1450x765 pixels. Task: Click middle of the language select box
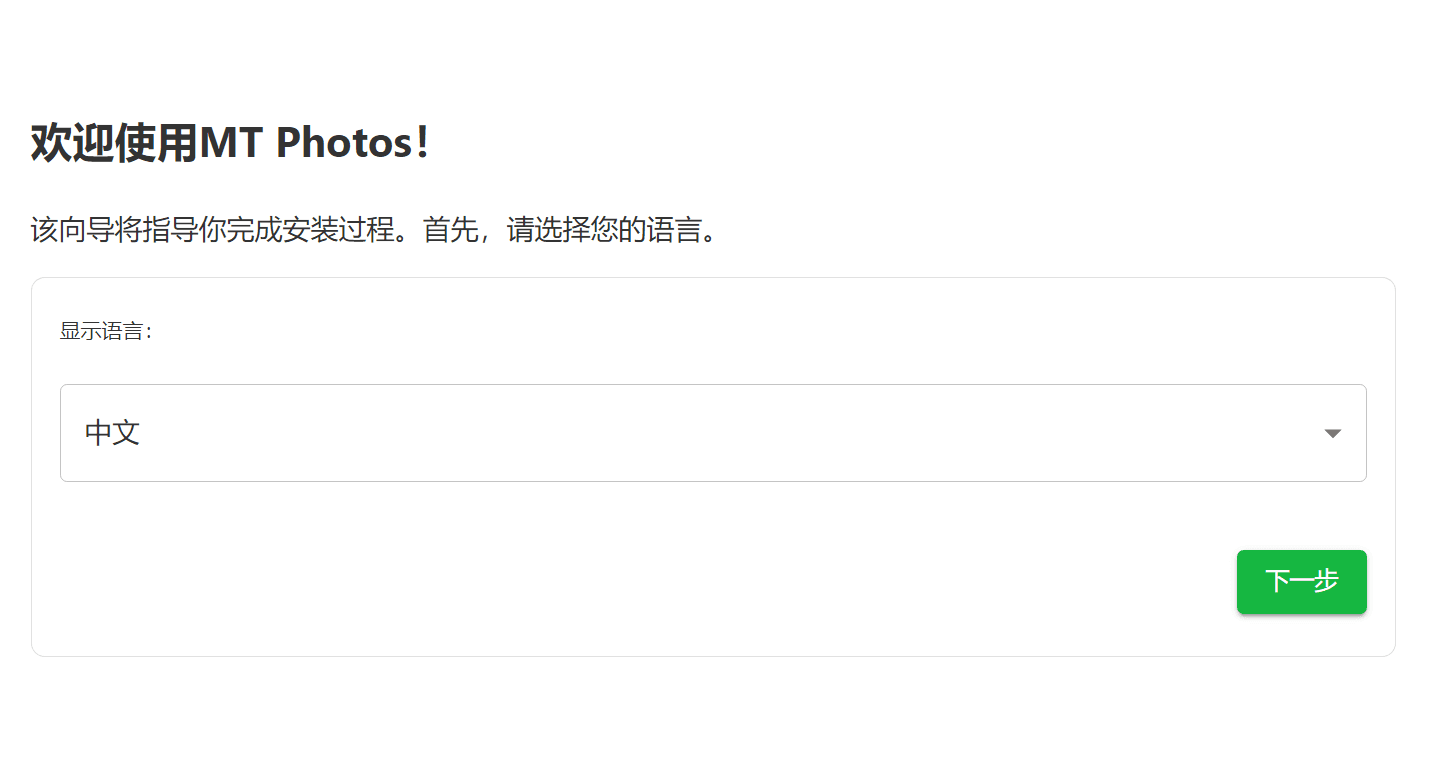713,433
